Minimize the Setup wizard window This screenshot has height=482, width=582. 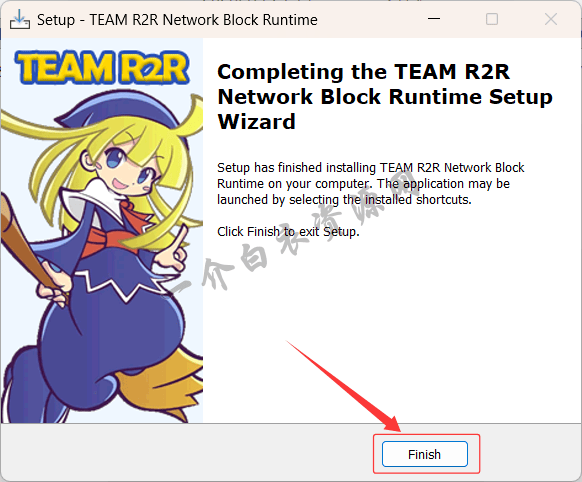click(x=434, y=19)
